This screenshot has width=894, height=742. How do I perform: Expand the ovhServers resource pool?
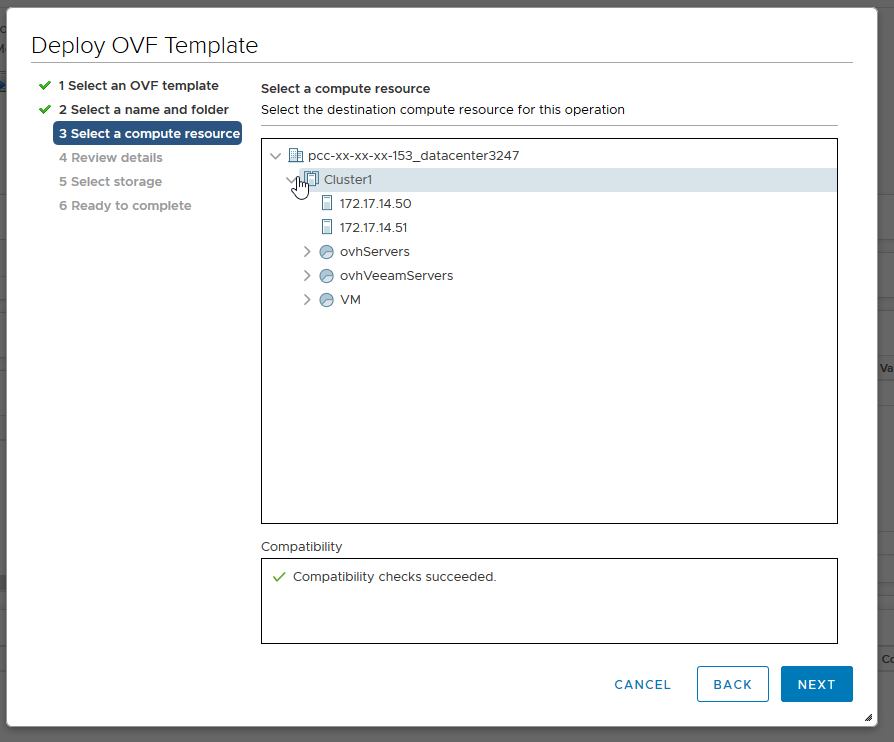[307, 252]
